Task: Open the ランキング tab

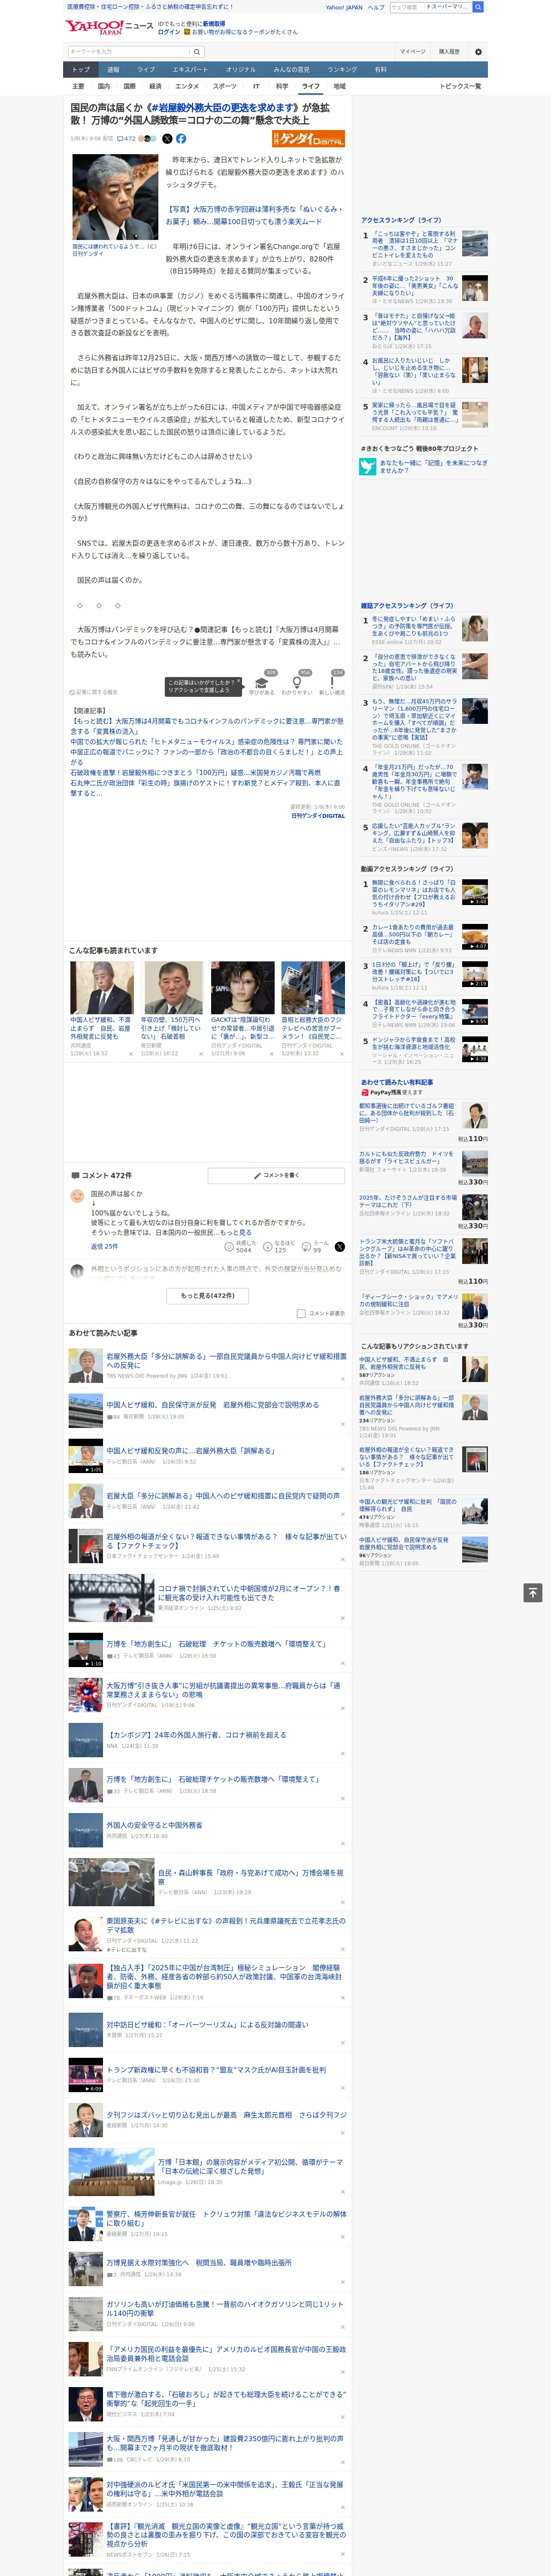Action: click(x=343, y=70)
